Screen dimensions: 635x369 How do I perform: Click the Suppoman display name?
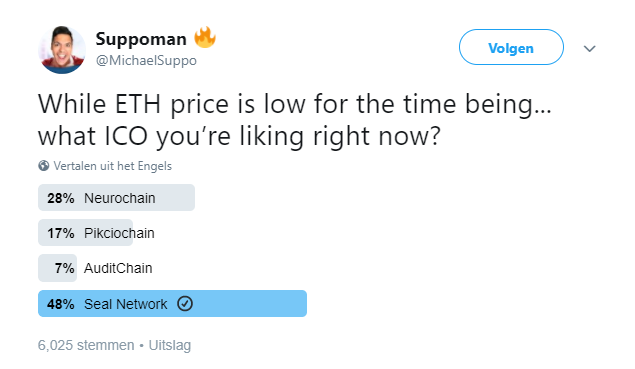141,39
